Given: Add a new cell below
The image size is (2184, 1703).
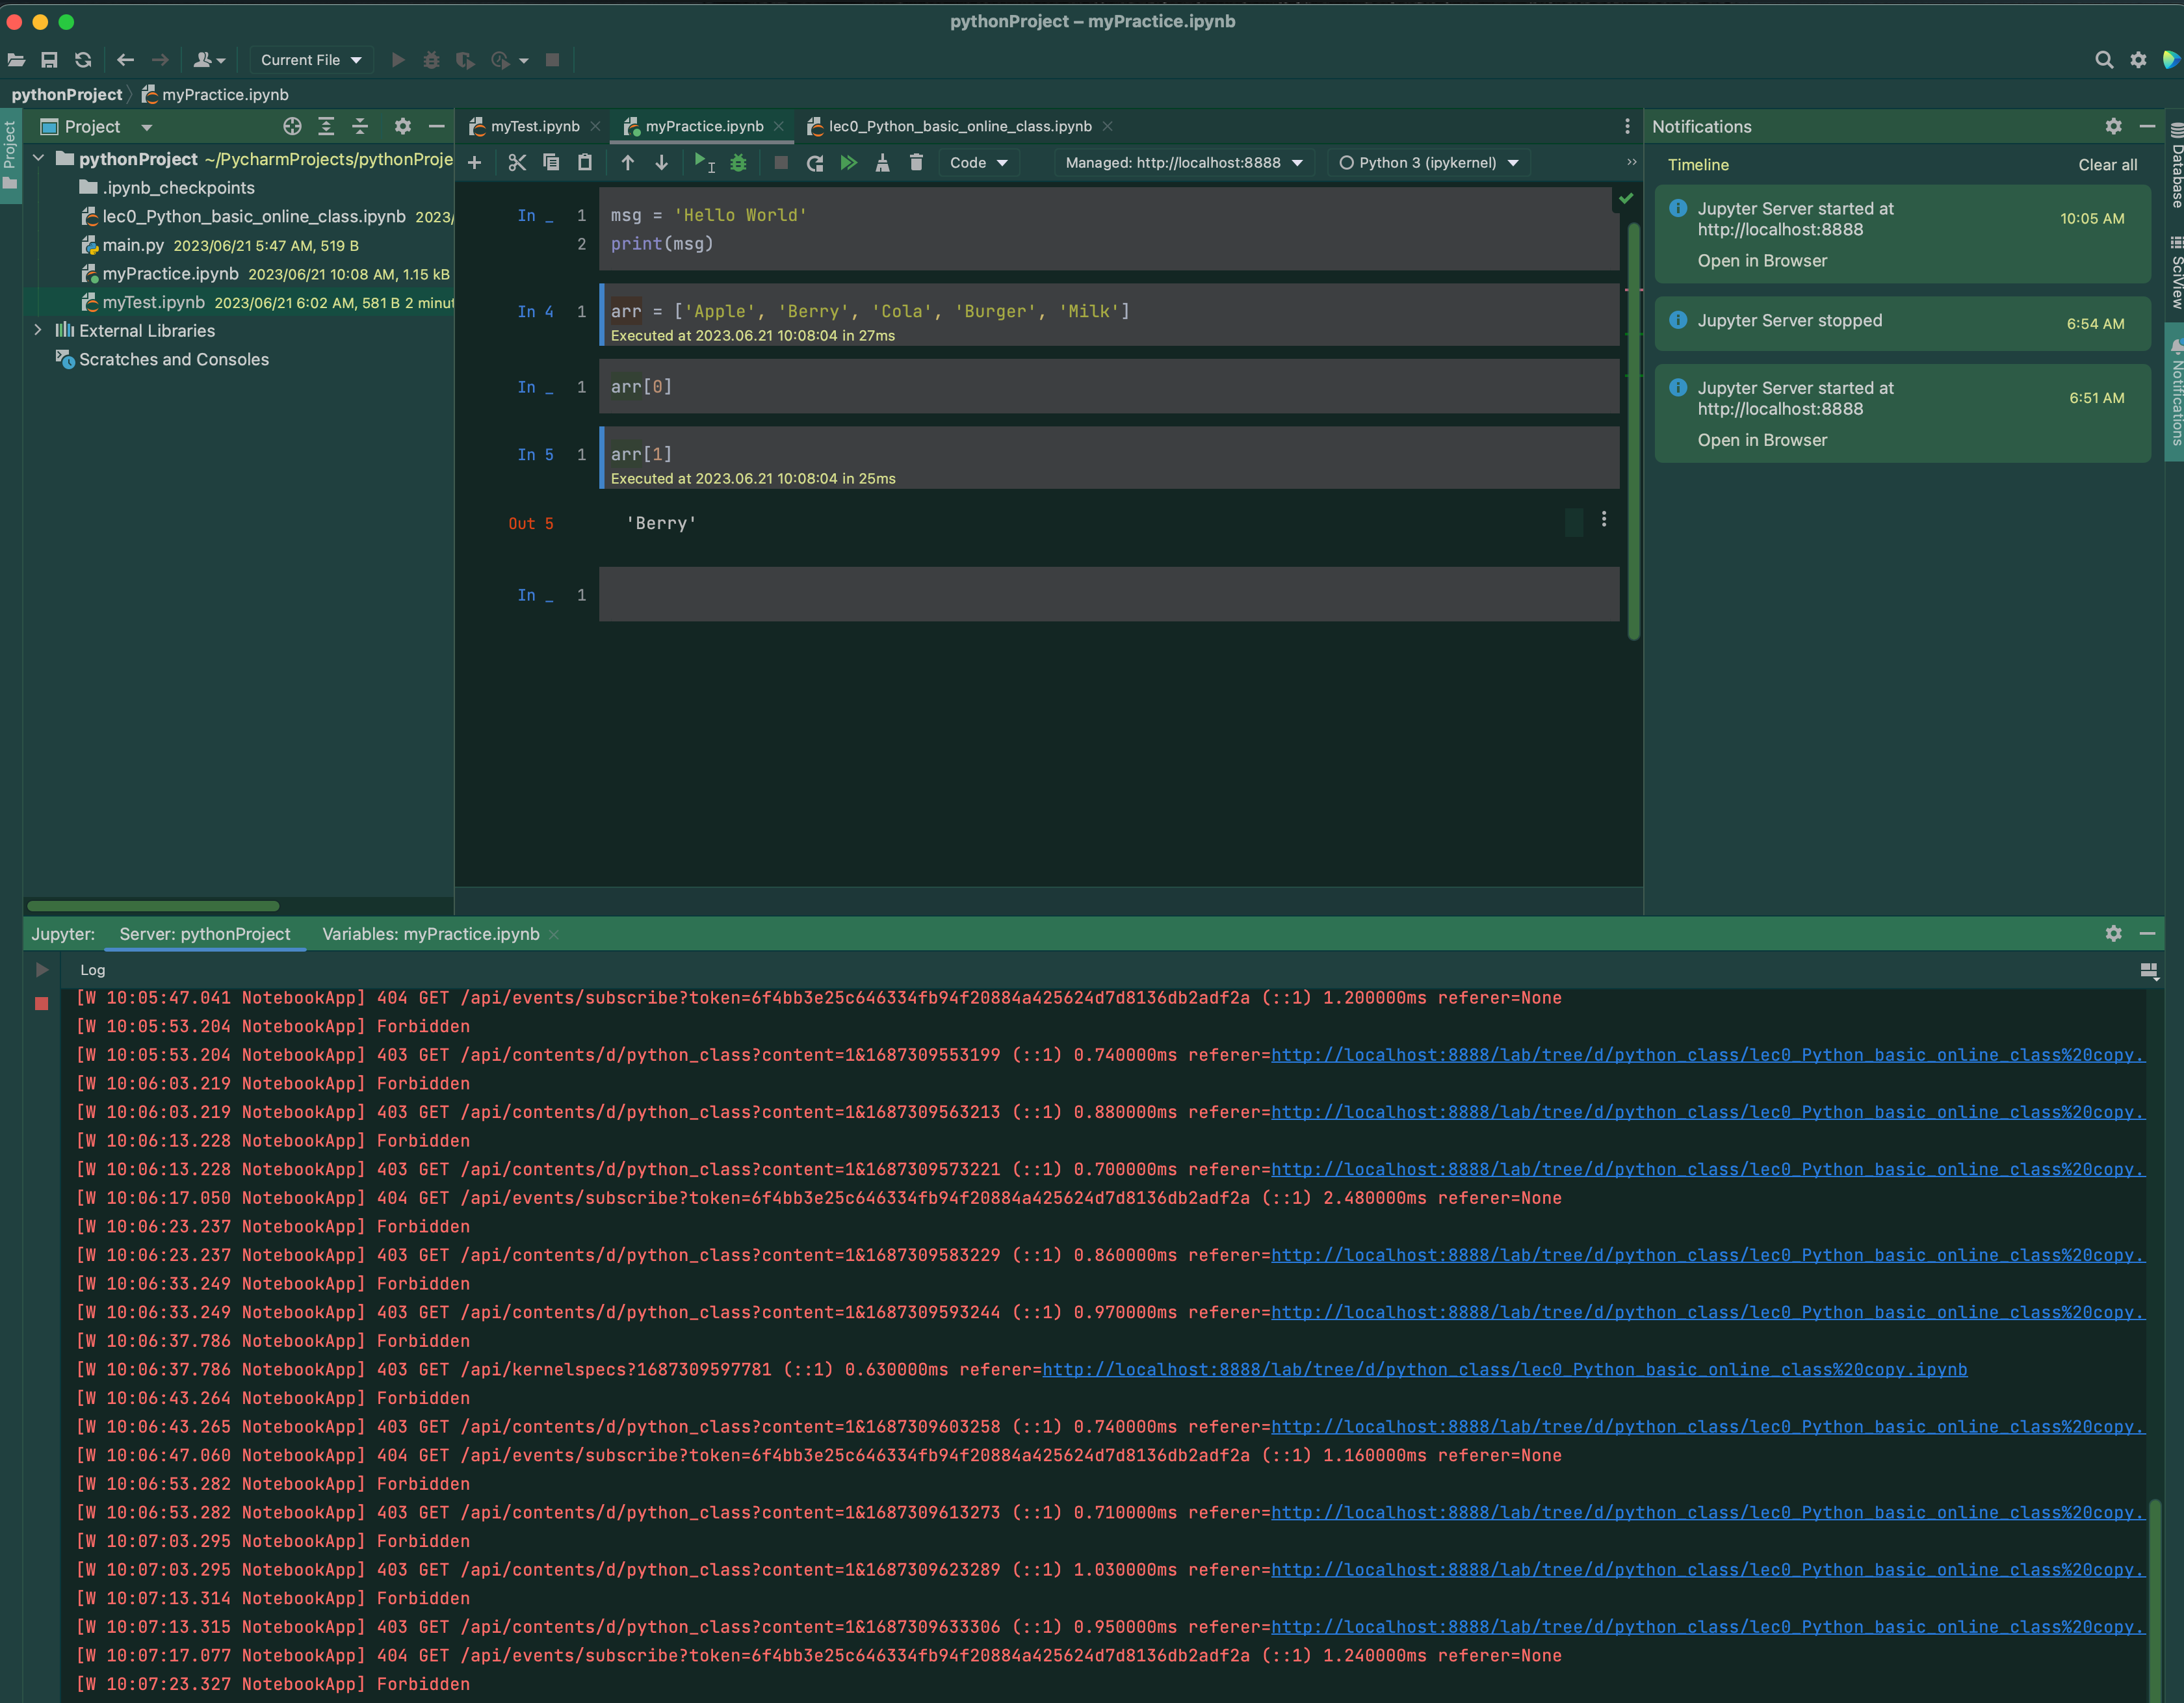Looking at the screenshot, I should point(475,163).
